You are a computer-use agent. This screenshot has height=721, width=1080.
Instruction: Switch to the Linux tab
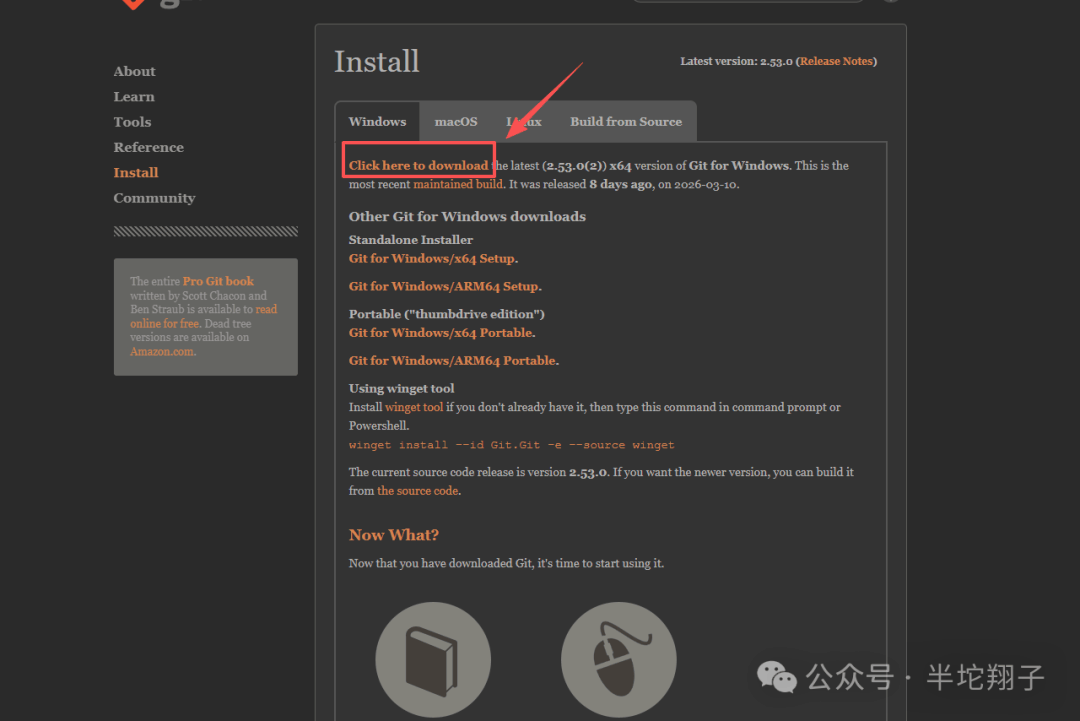[x=523, y=122]
